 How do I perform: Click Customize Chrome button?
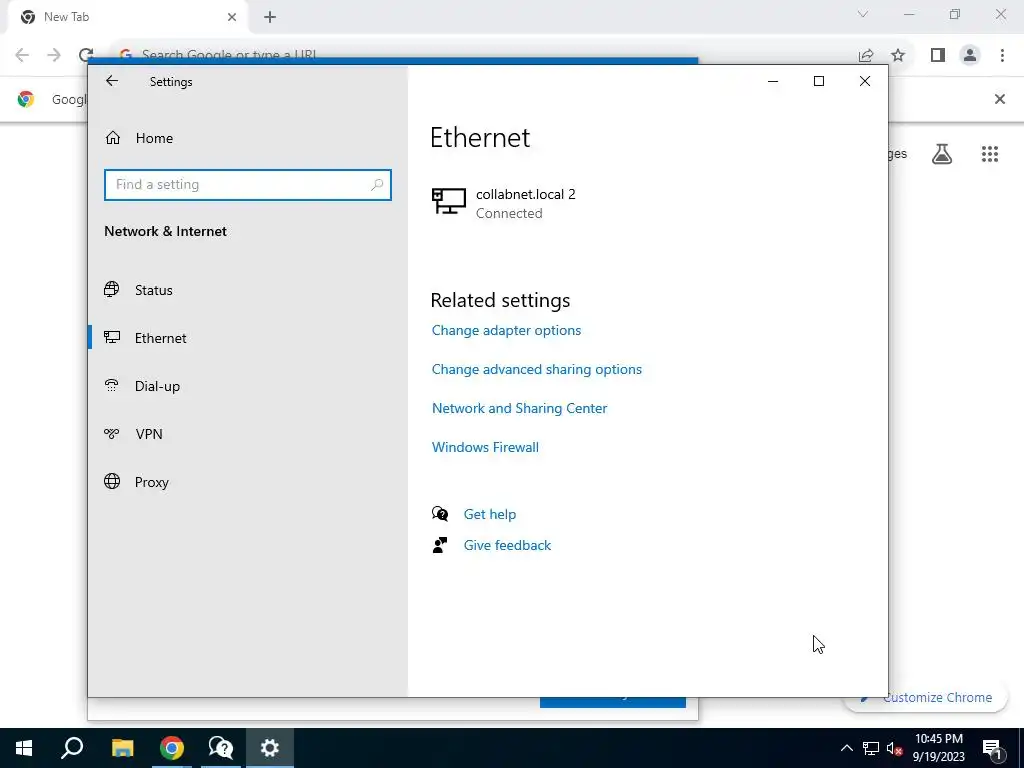click(x=926, y=697)
